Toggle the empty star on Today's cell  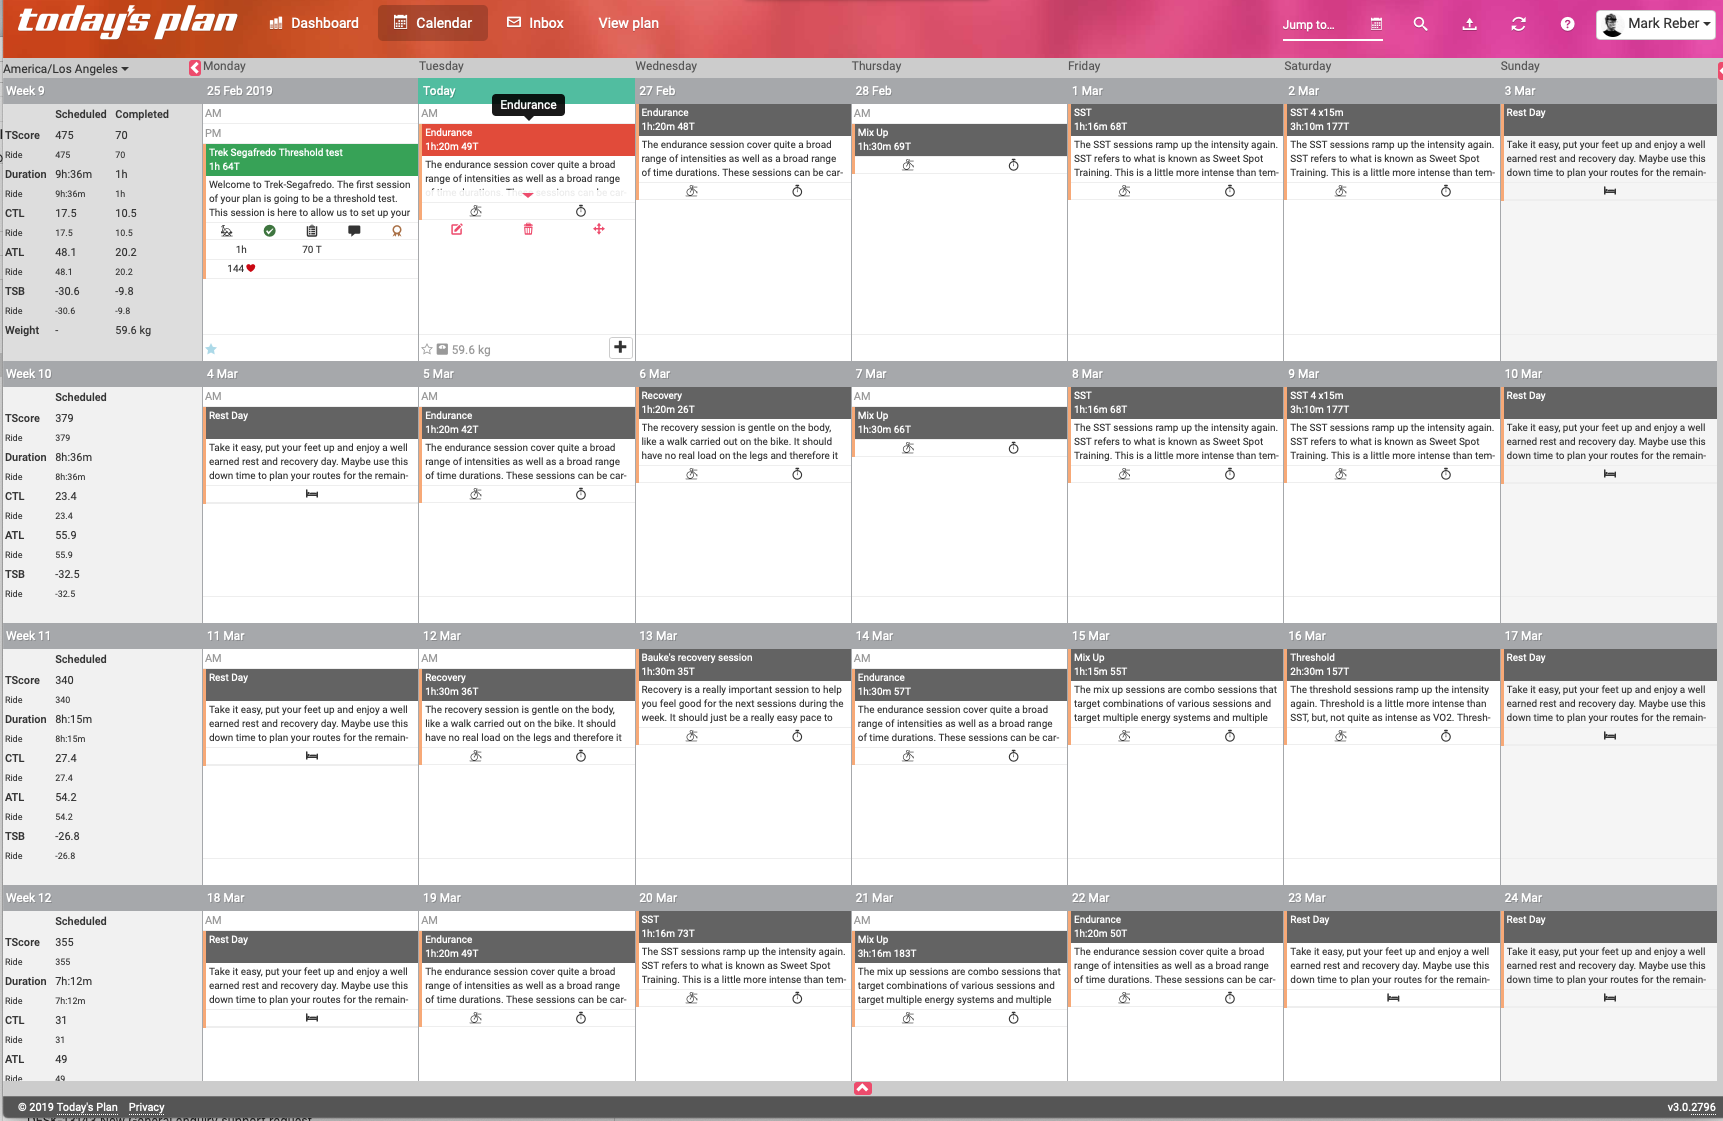(x=427, y=349)
